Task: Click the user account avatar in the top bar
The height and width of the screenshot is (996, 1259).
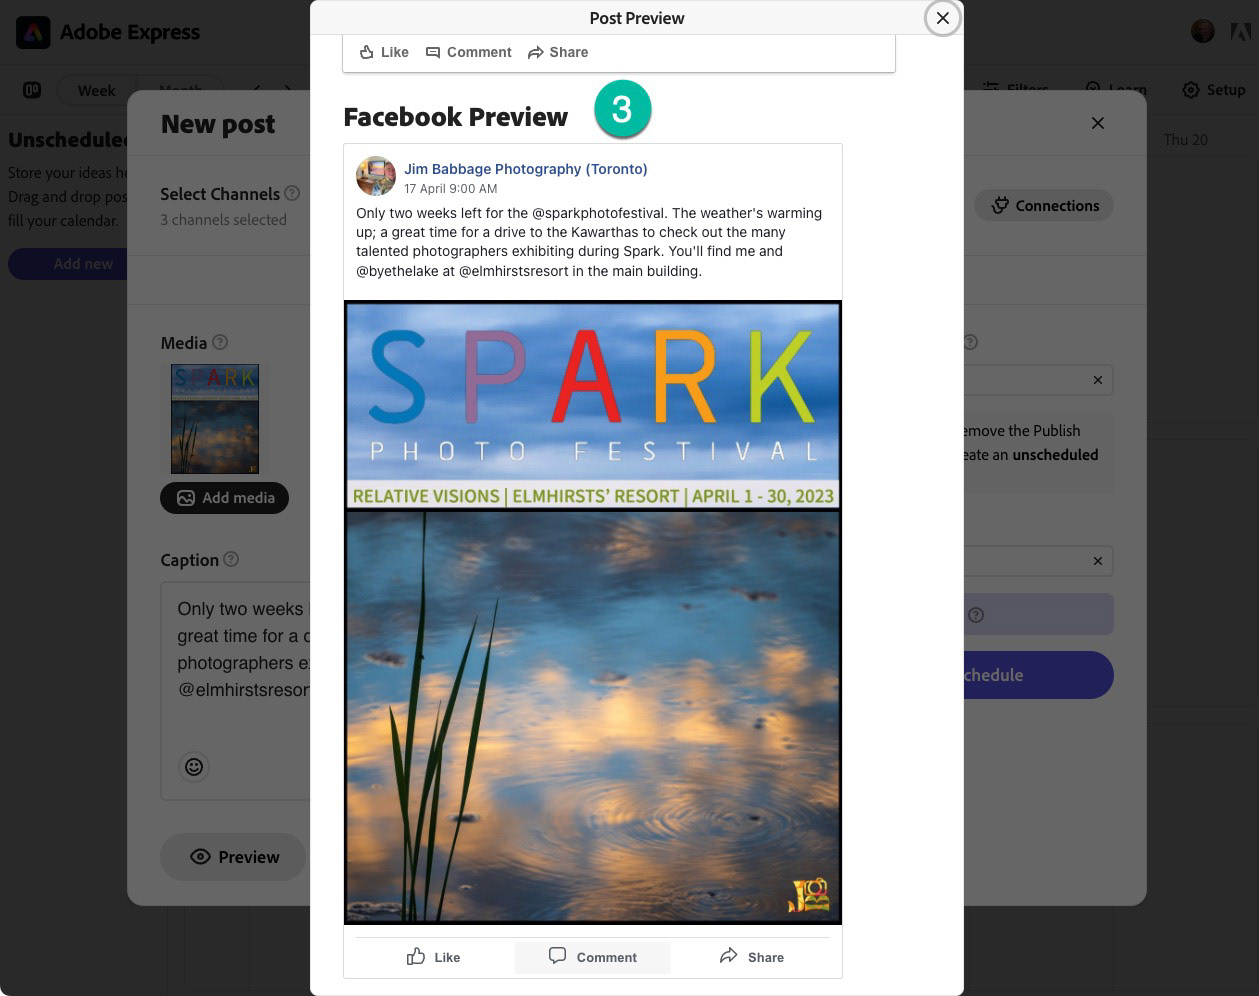Action: (1203, 31)
